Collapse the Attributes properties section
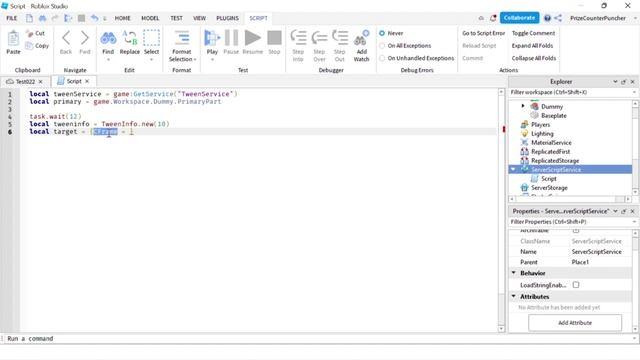Viewport: 640px width, 360px height. 514,296
